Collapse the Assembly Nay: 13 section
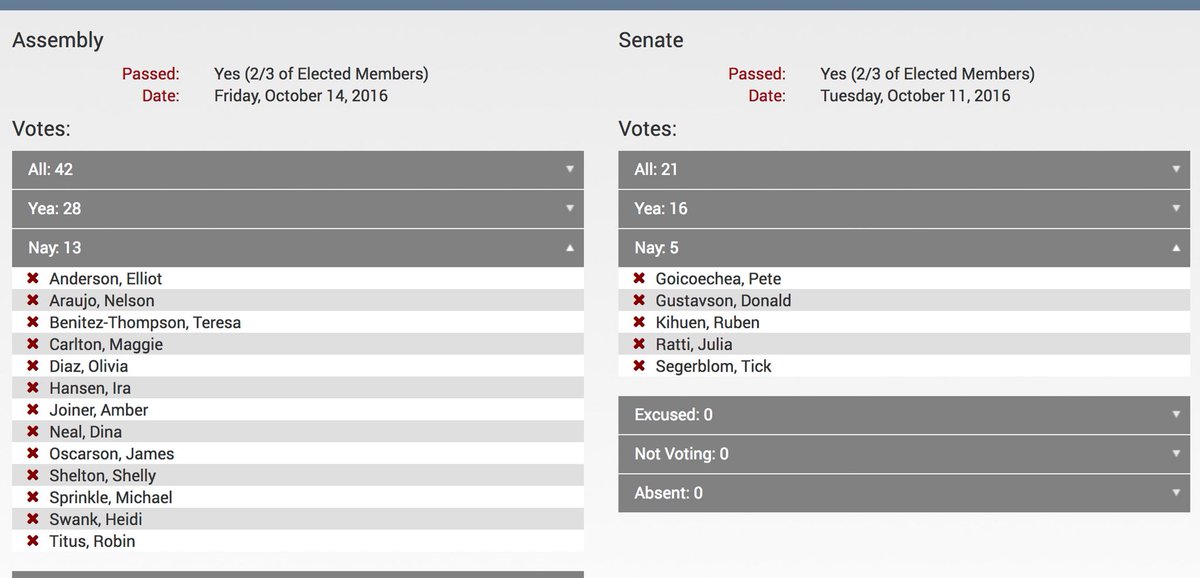 tap(298, 248)
